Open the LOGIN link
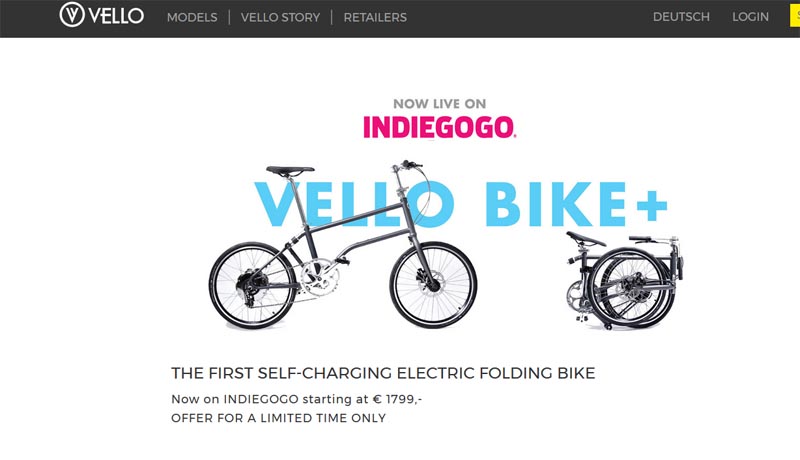The height and width of the screenshot is (460, 800). click(x=750, y=17)
